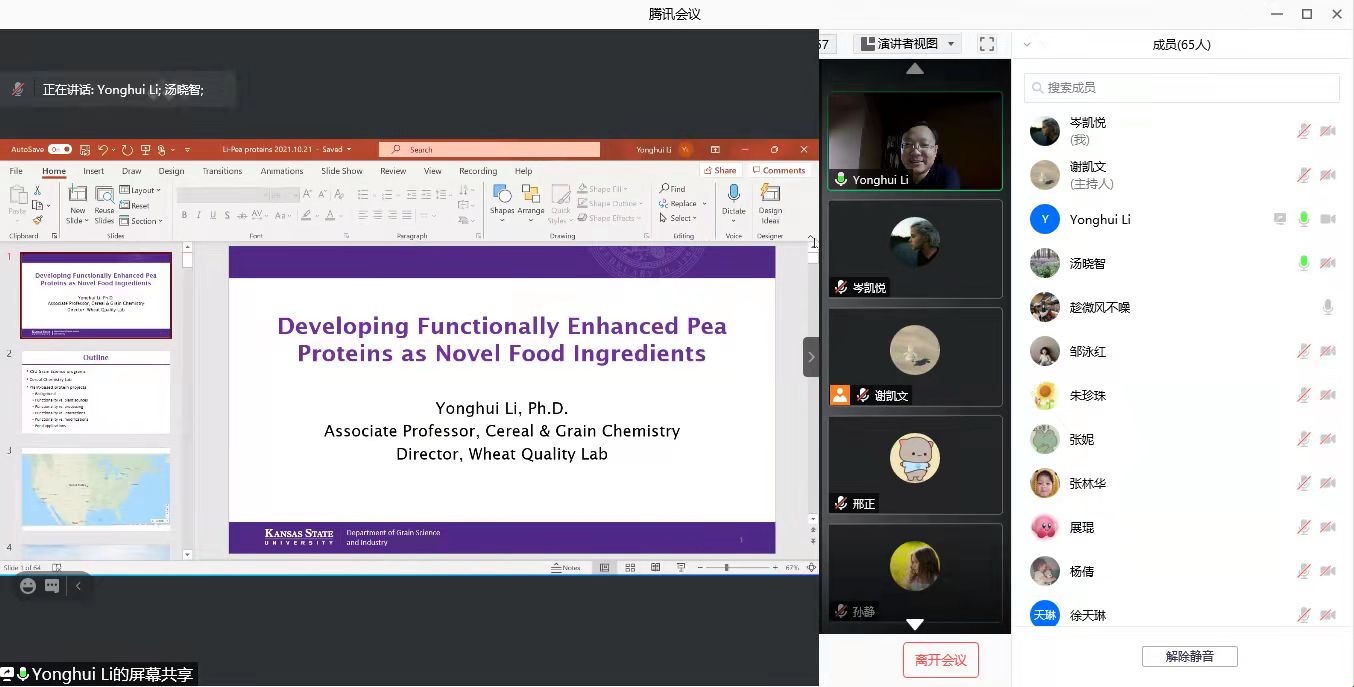Switch to the Animations tab

point(282,171)
